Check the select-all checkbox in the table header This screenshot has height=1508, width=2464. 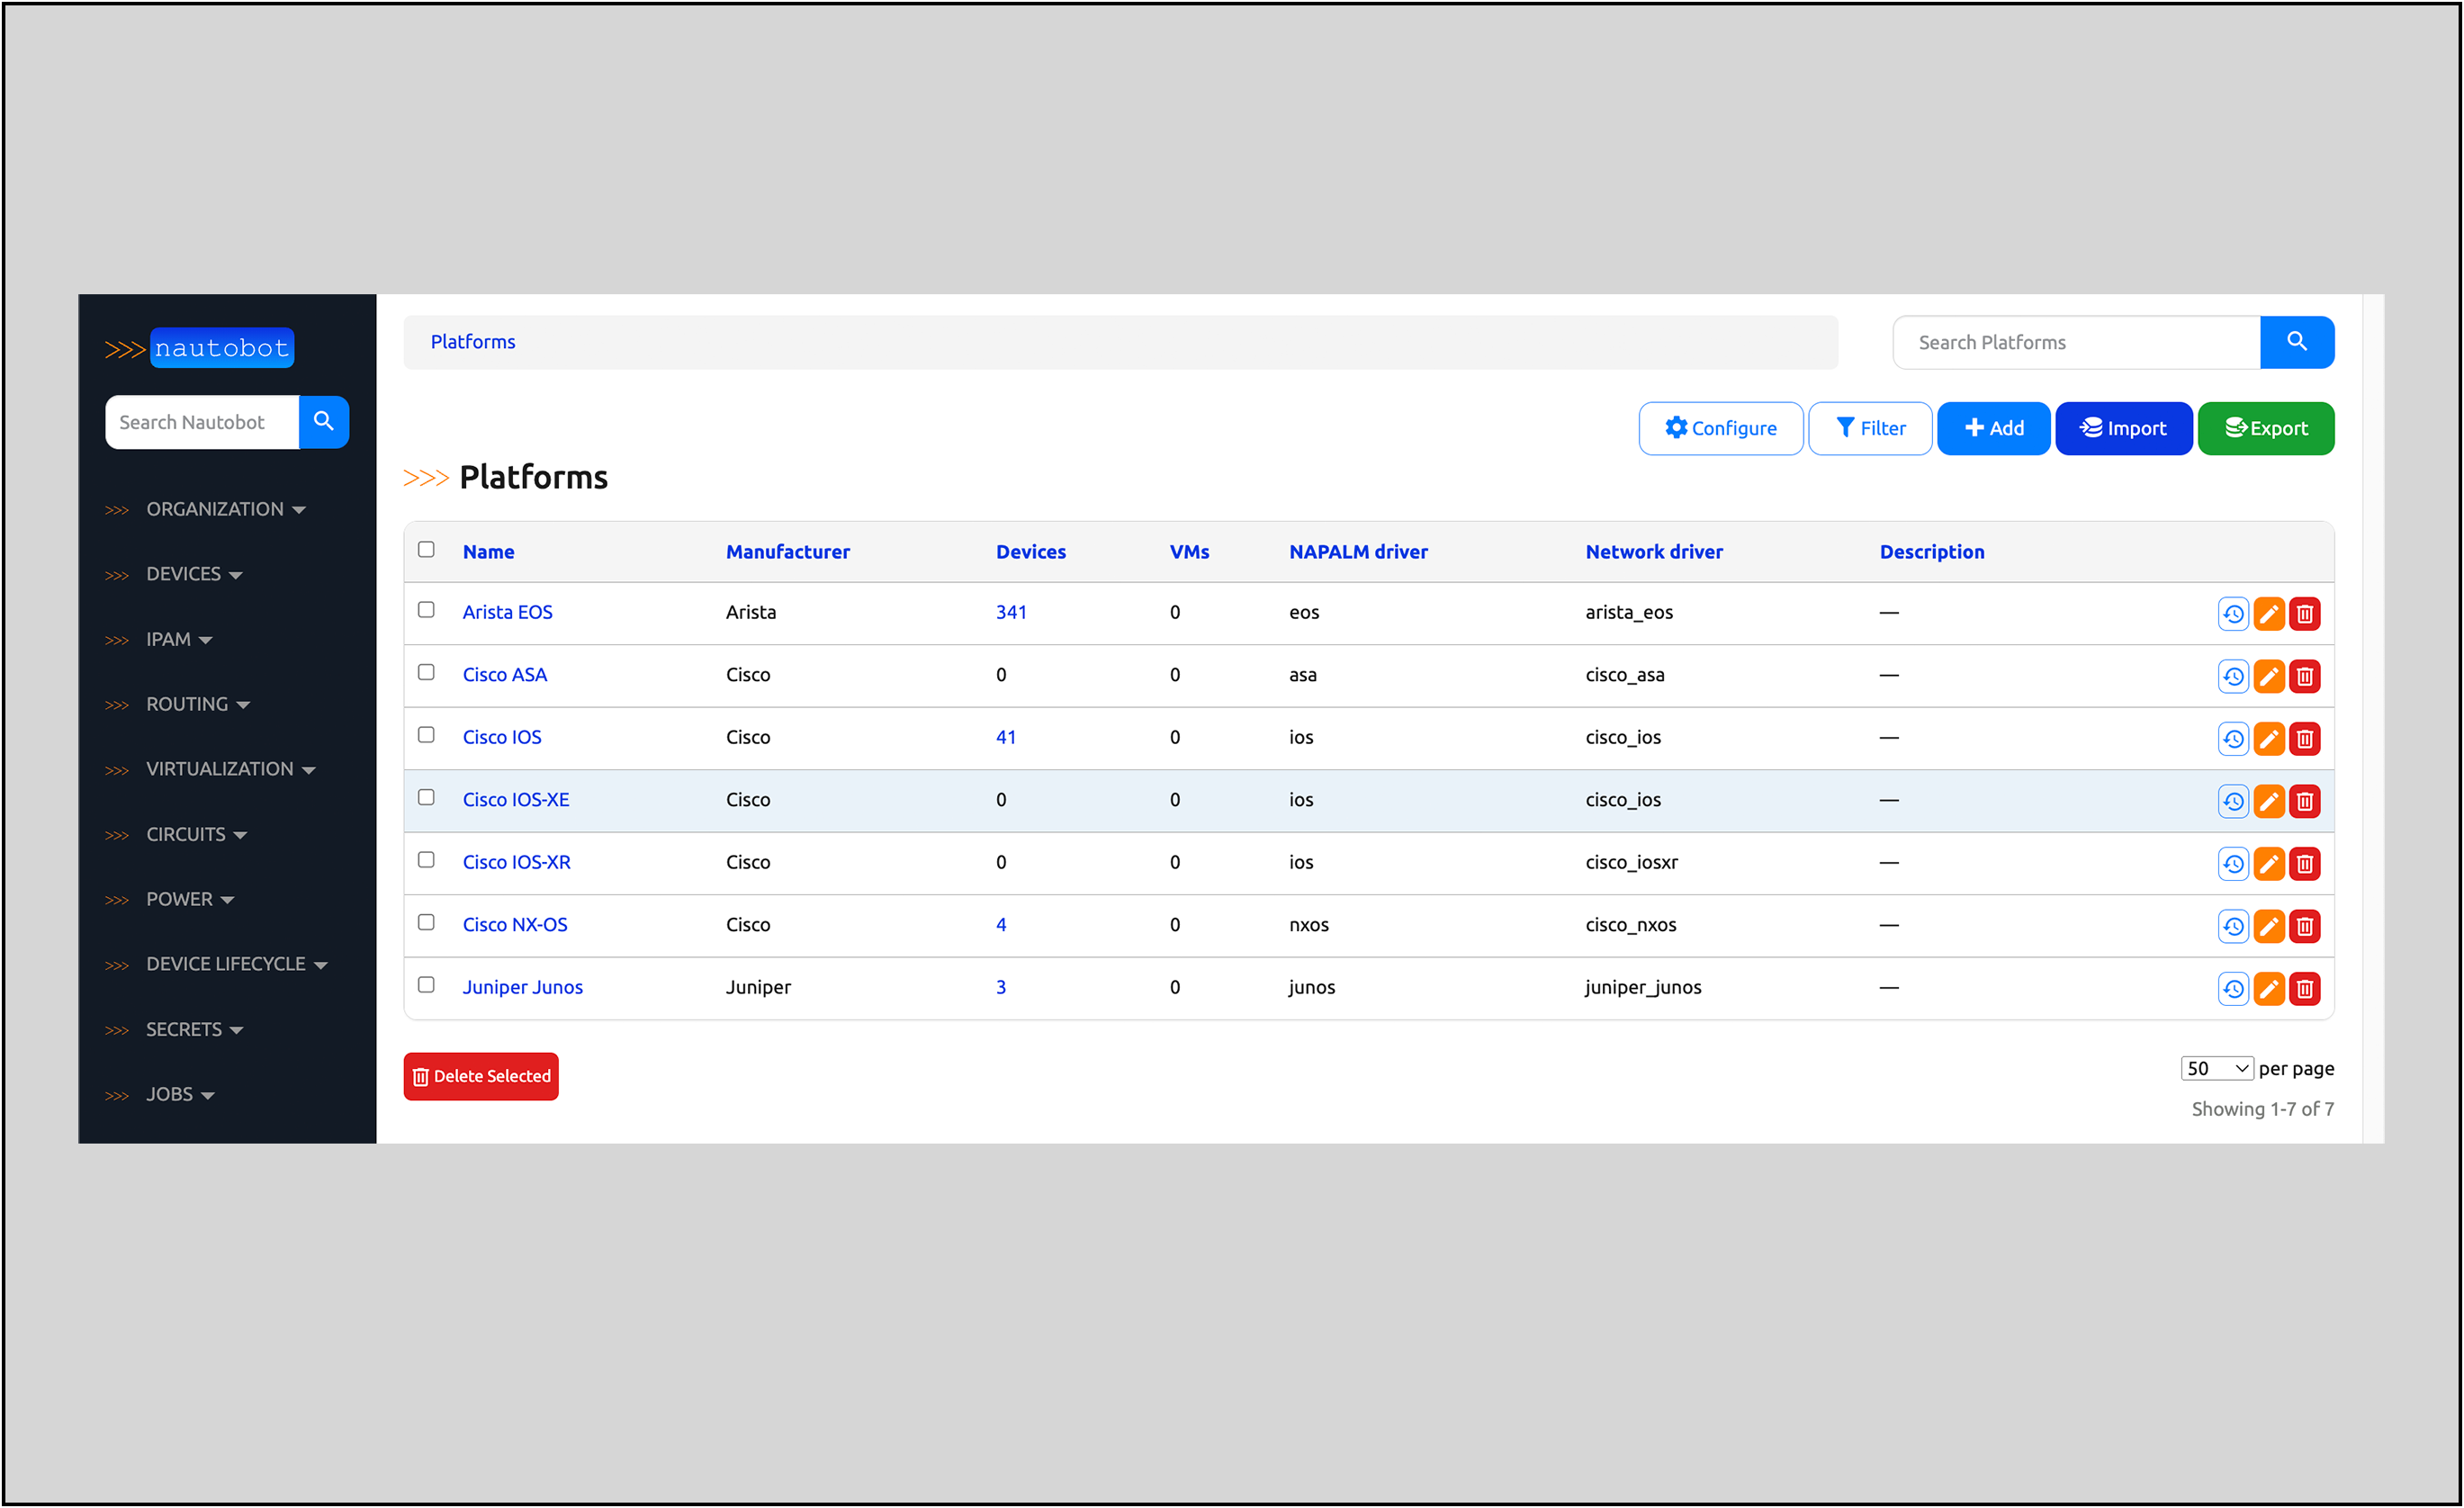point(427,549)
